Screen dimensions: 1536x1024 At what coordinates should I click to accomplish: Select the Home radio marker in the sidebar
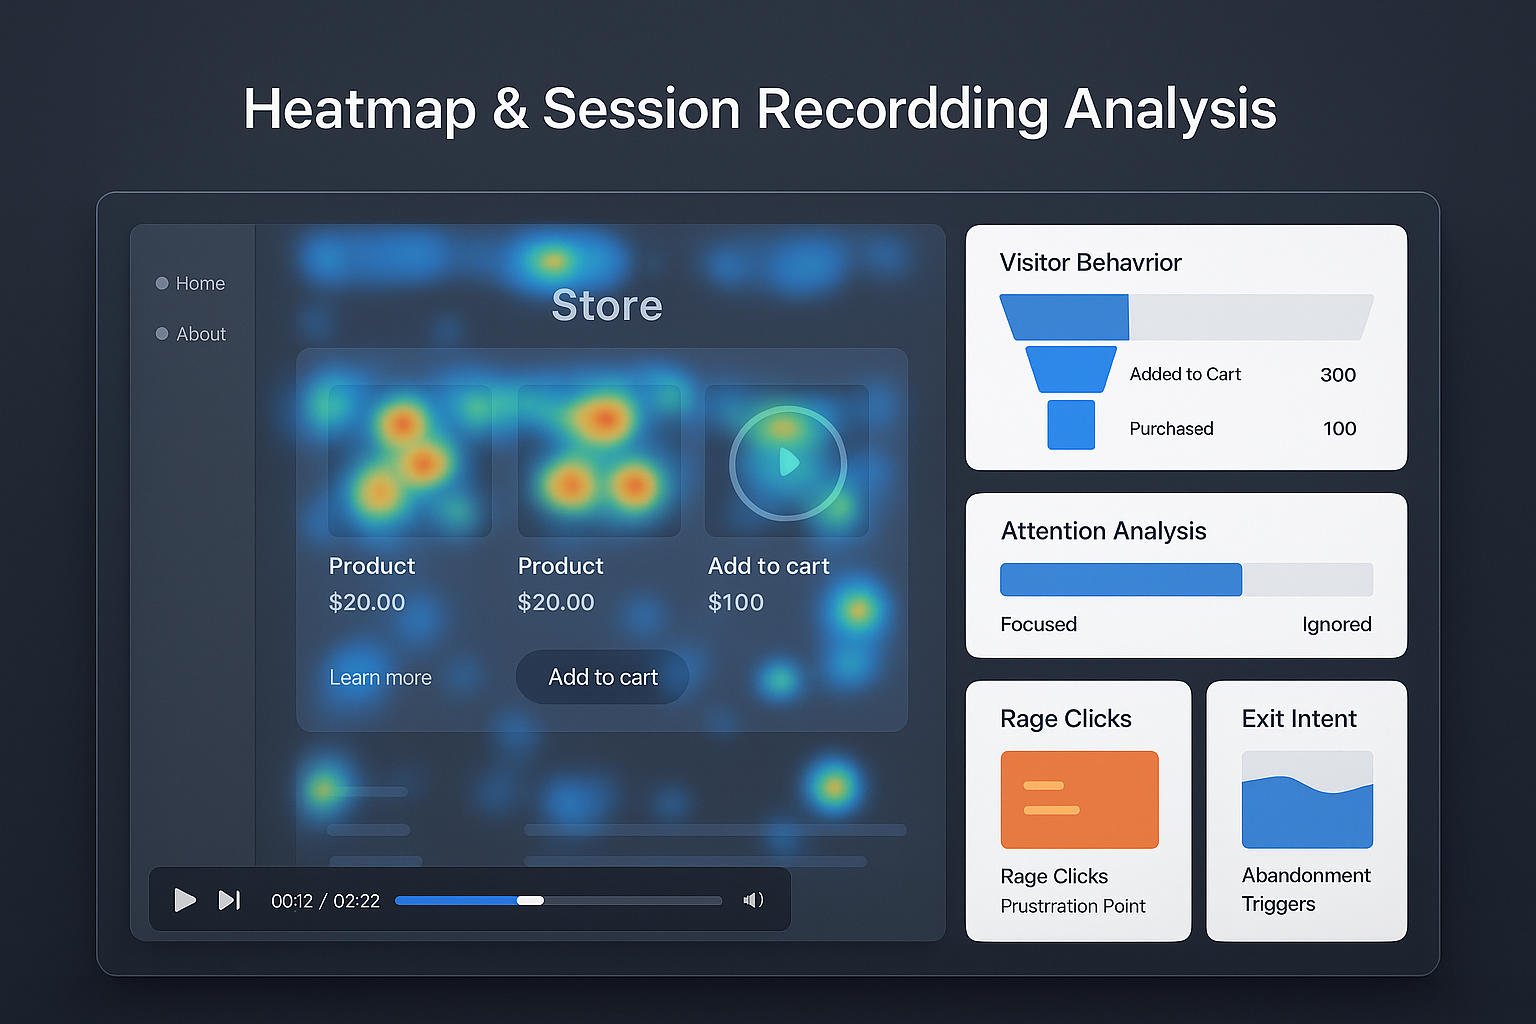[162, 283]
